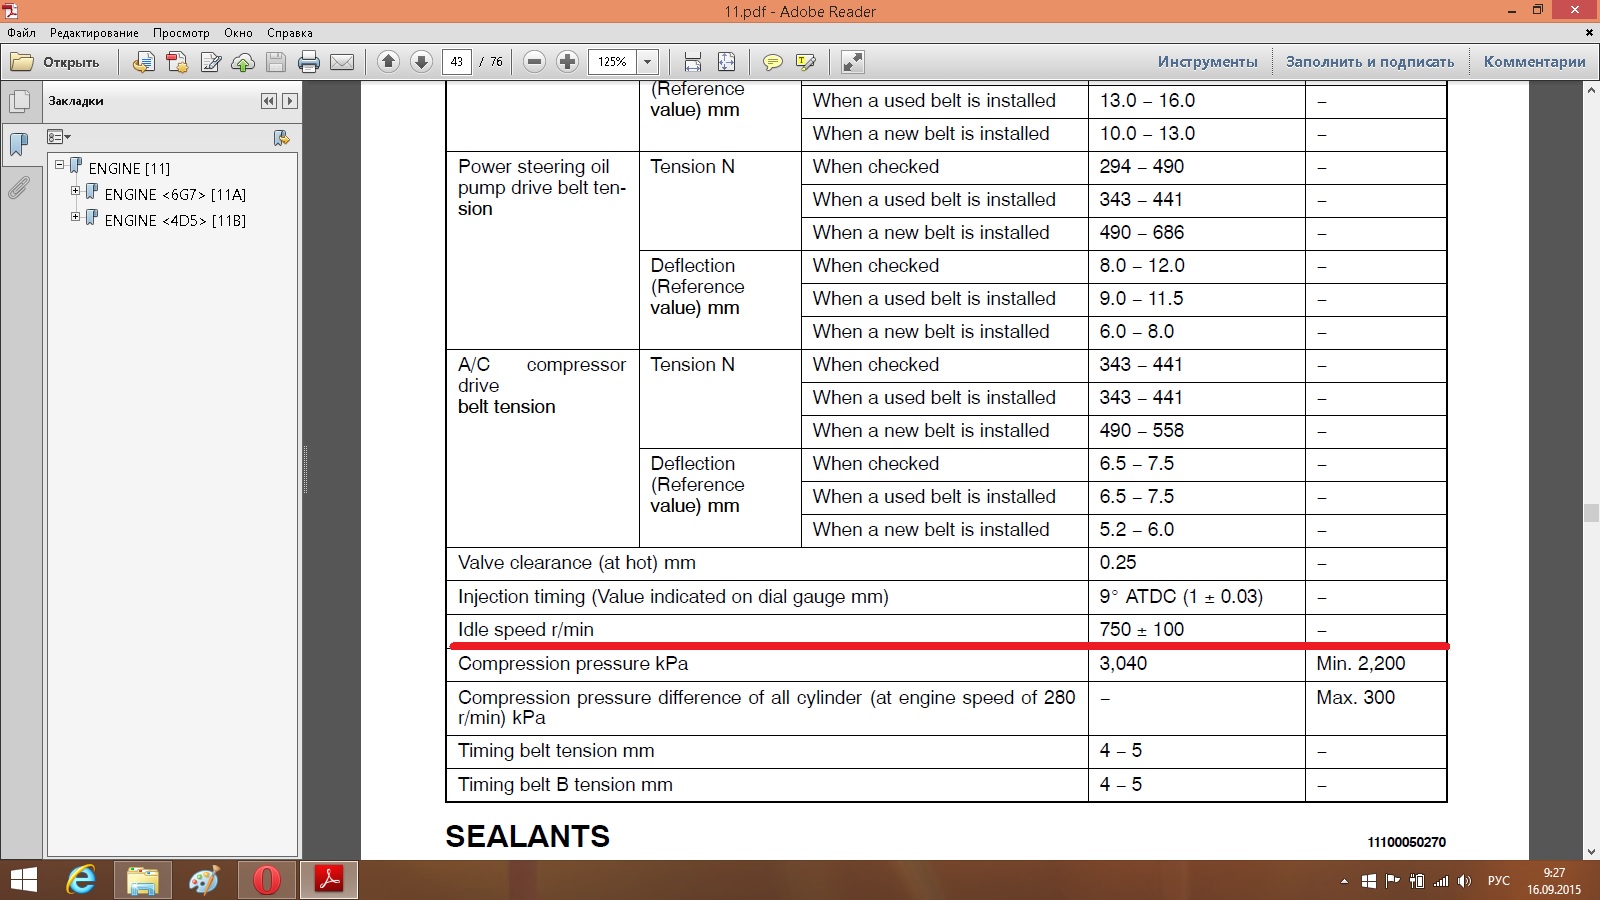Add a sticky note comment

[x=772, y=62]
